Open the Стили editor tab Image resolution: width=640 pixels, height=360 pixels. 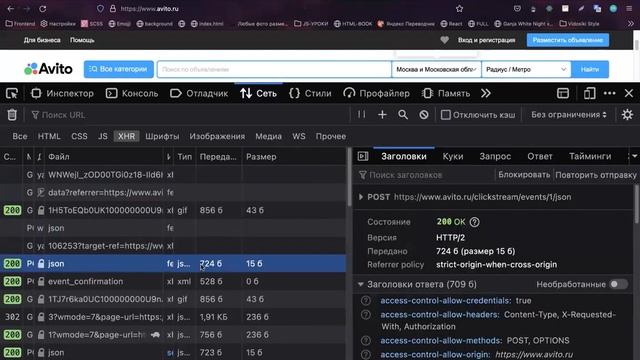(310, 93)
